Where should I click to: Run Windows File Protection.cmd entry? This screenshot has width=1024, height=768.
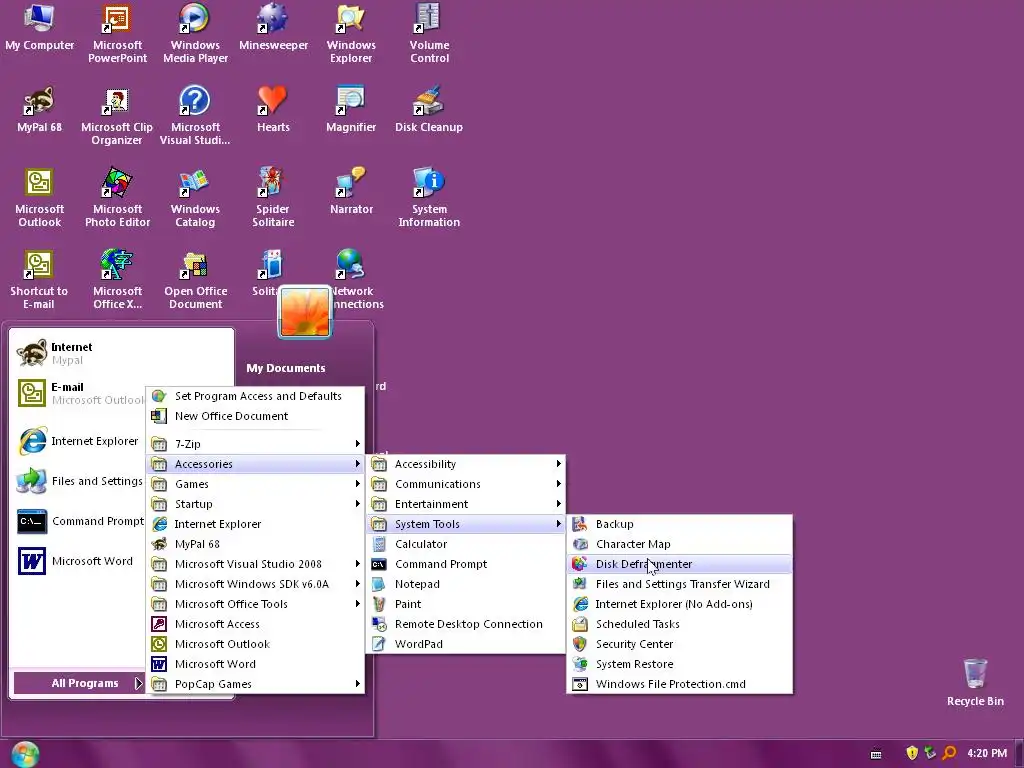680,684
